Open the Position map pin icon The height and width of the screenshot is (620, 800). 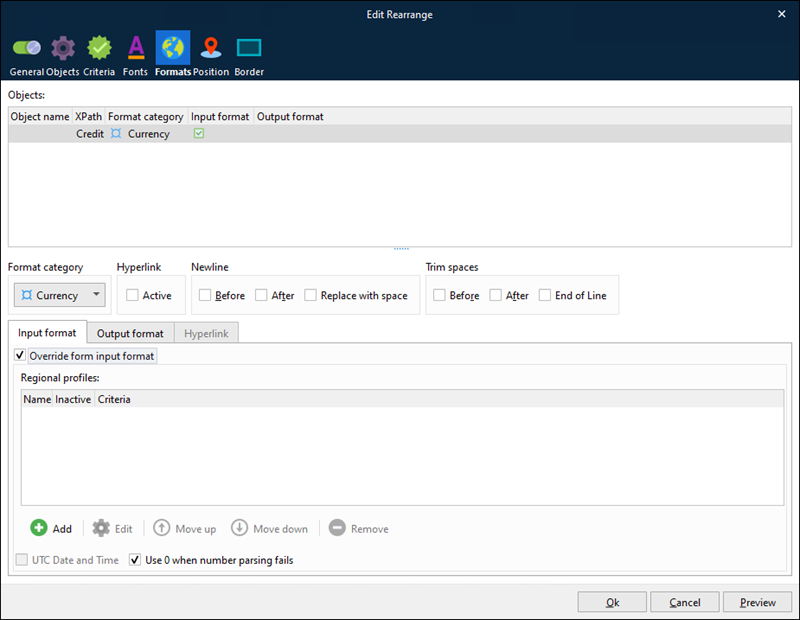tap(211, 47)
